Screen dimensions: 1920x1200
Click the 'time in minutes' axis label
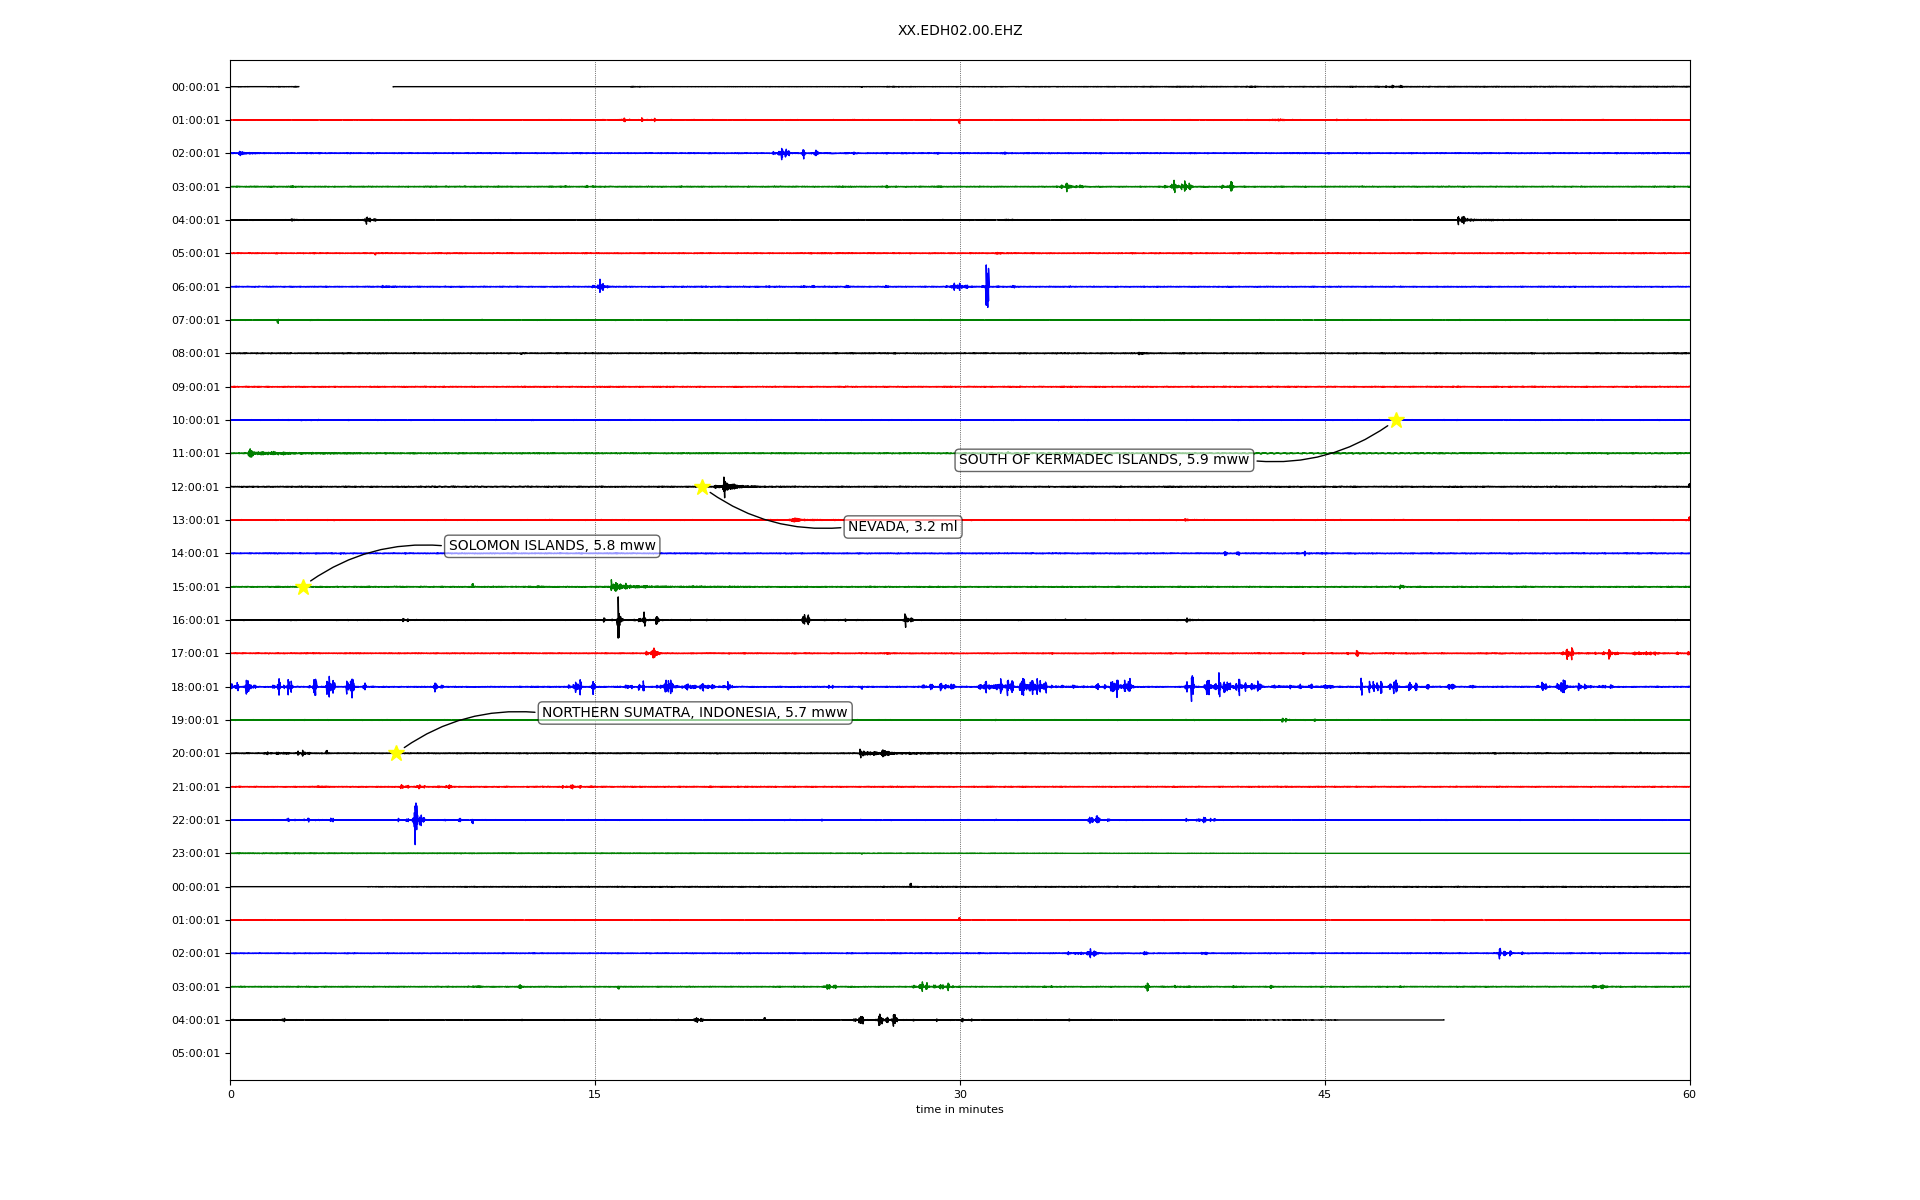(x=959, y=1110)
